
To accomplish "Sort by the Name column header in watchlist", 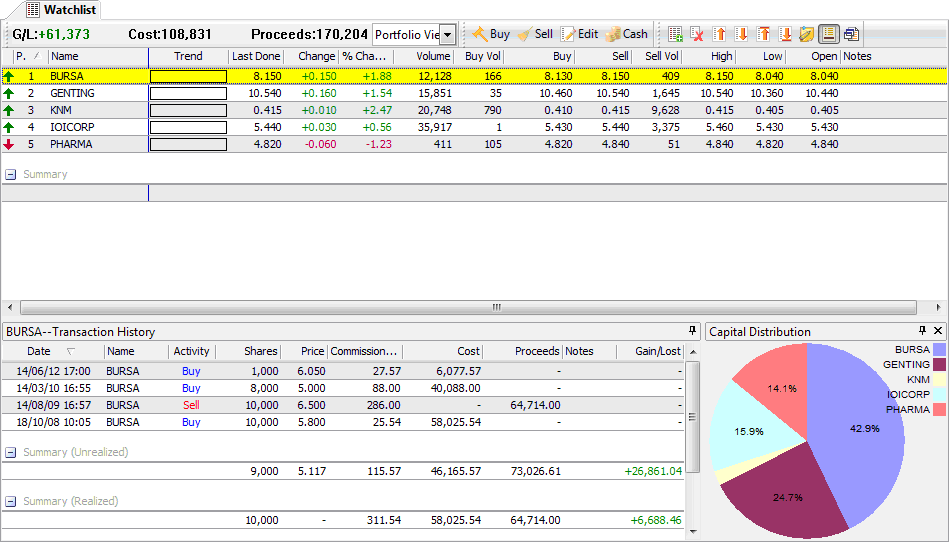I will click(x=98, y=56).
